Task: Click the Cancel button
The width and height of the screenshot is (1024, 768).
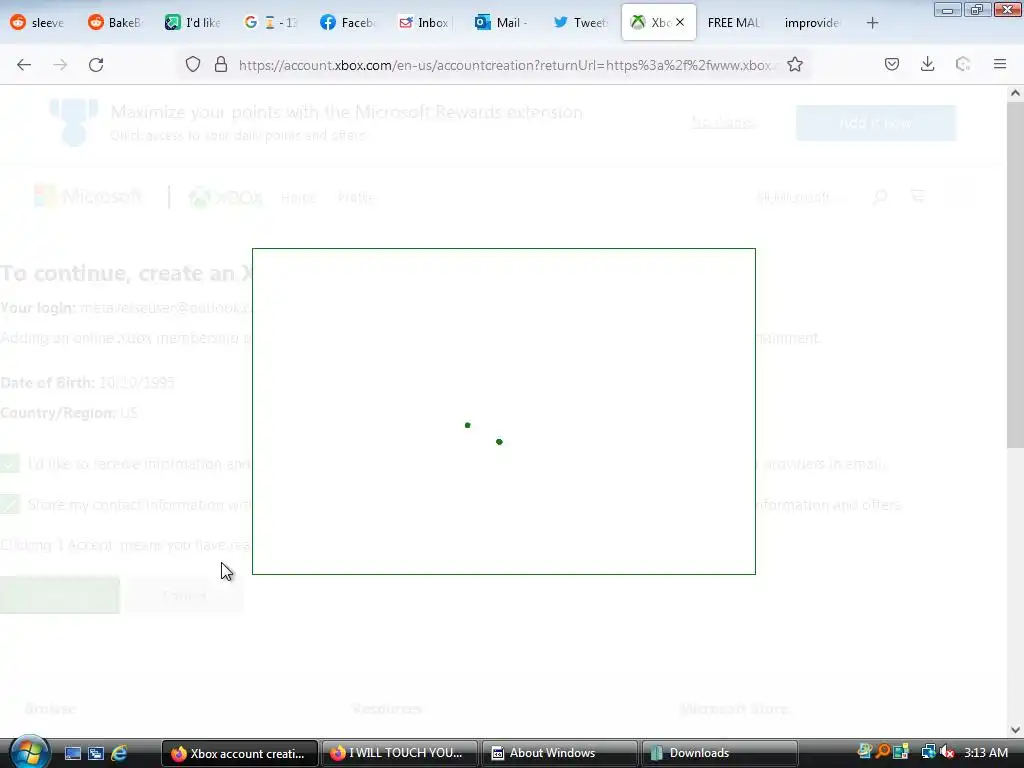Action: point(184,595)
